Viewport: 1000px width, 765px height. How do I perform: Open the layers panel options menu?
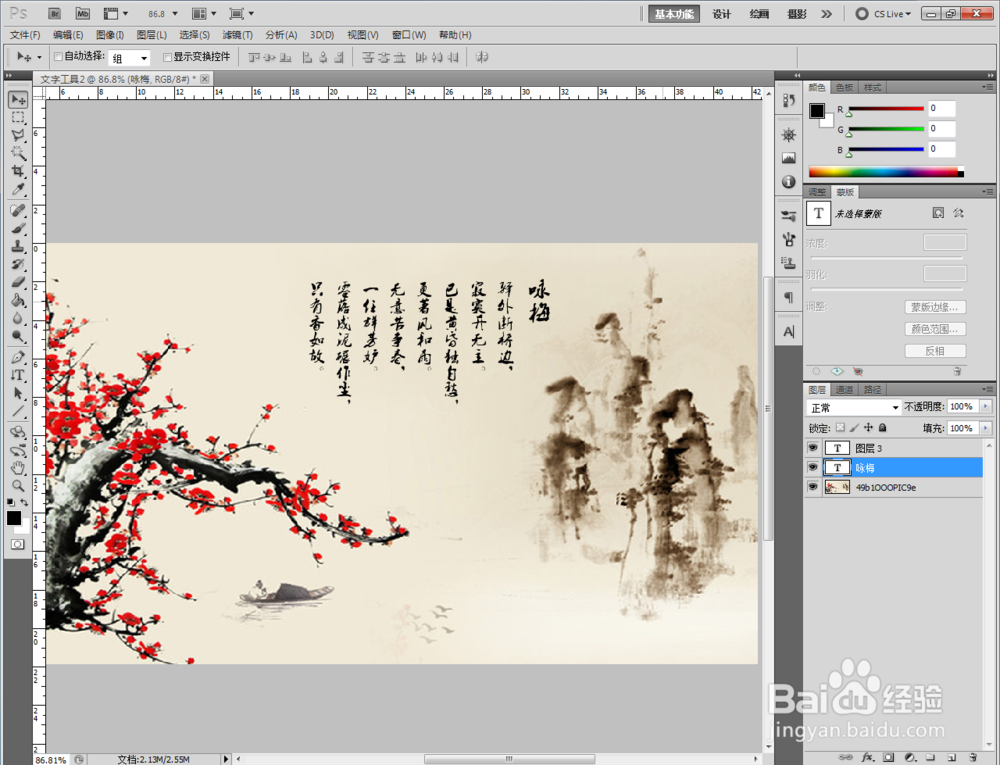[x=988, y=389]
